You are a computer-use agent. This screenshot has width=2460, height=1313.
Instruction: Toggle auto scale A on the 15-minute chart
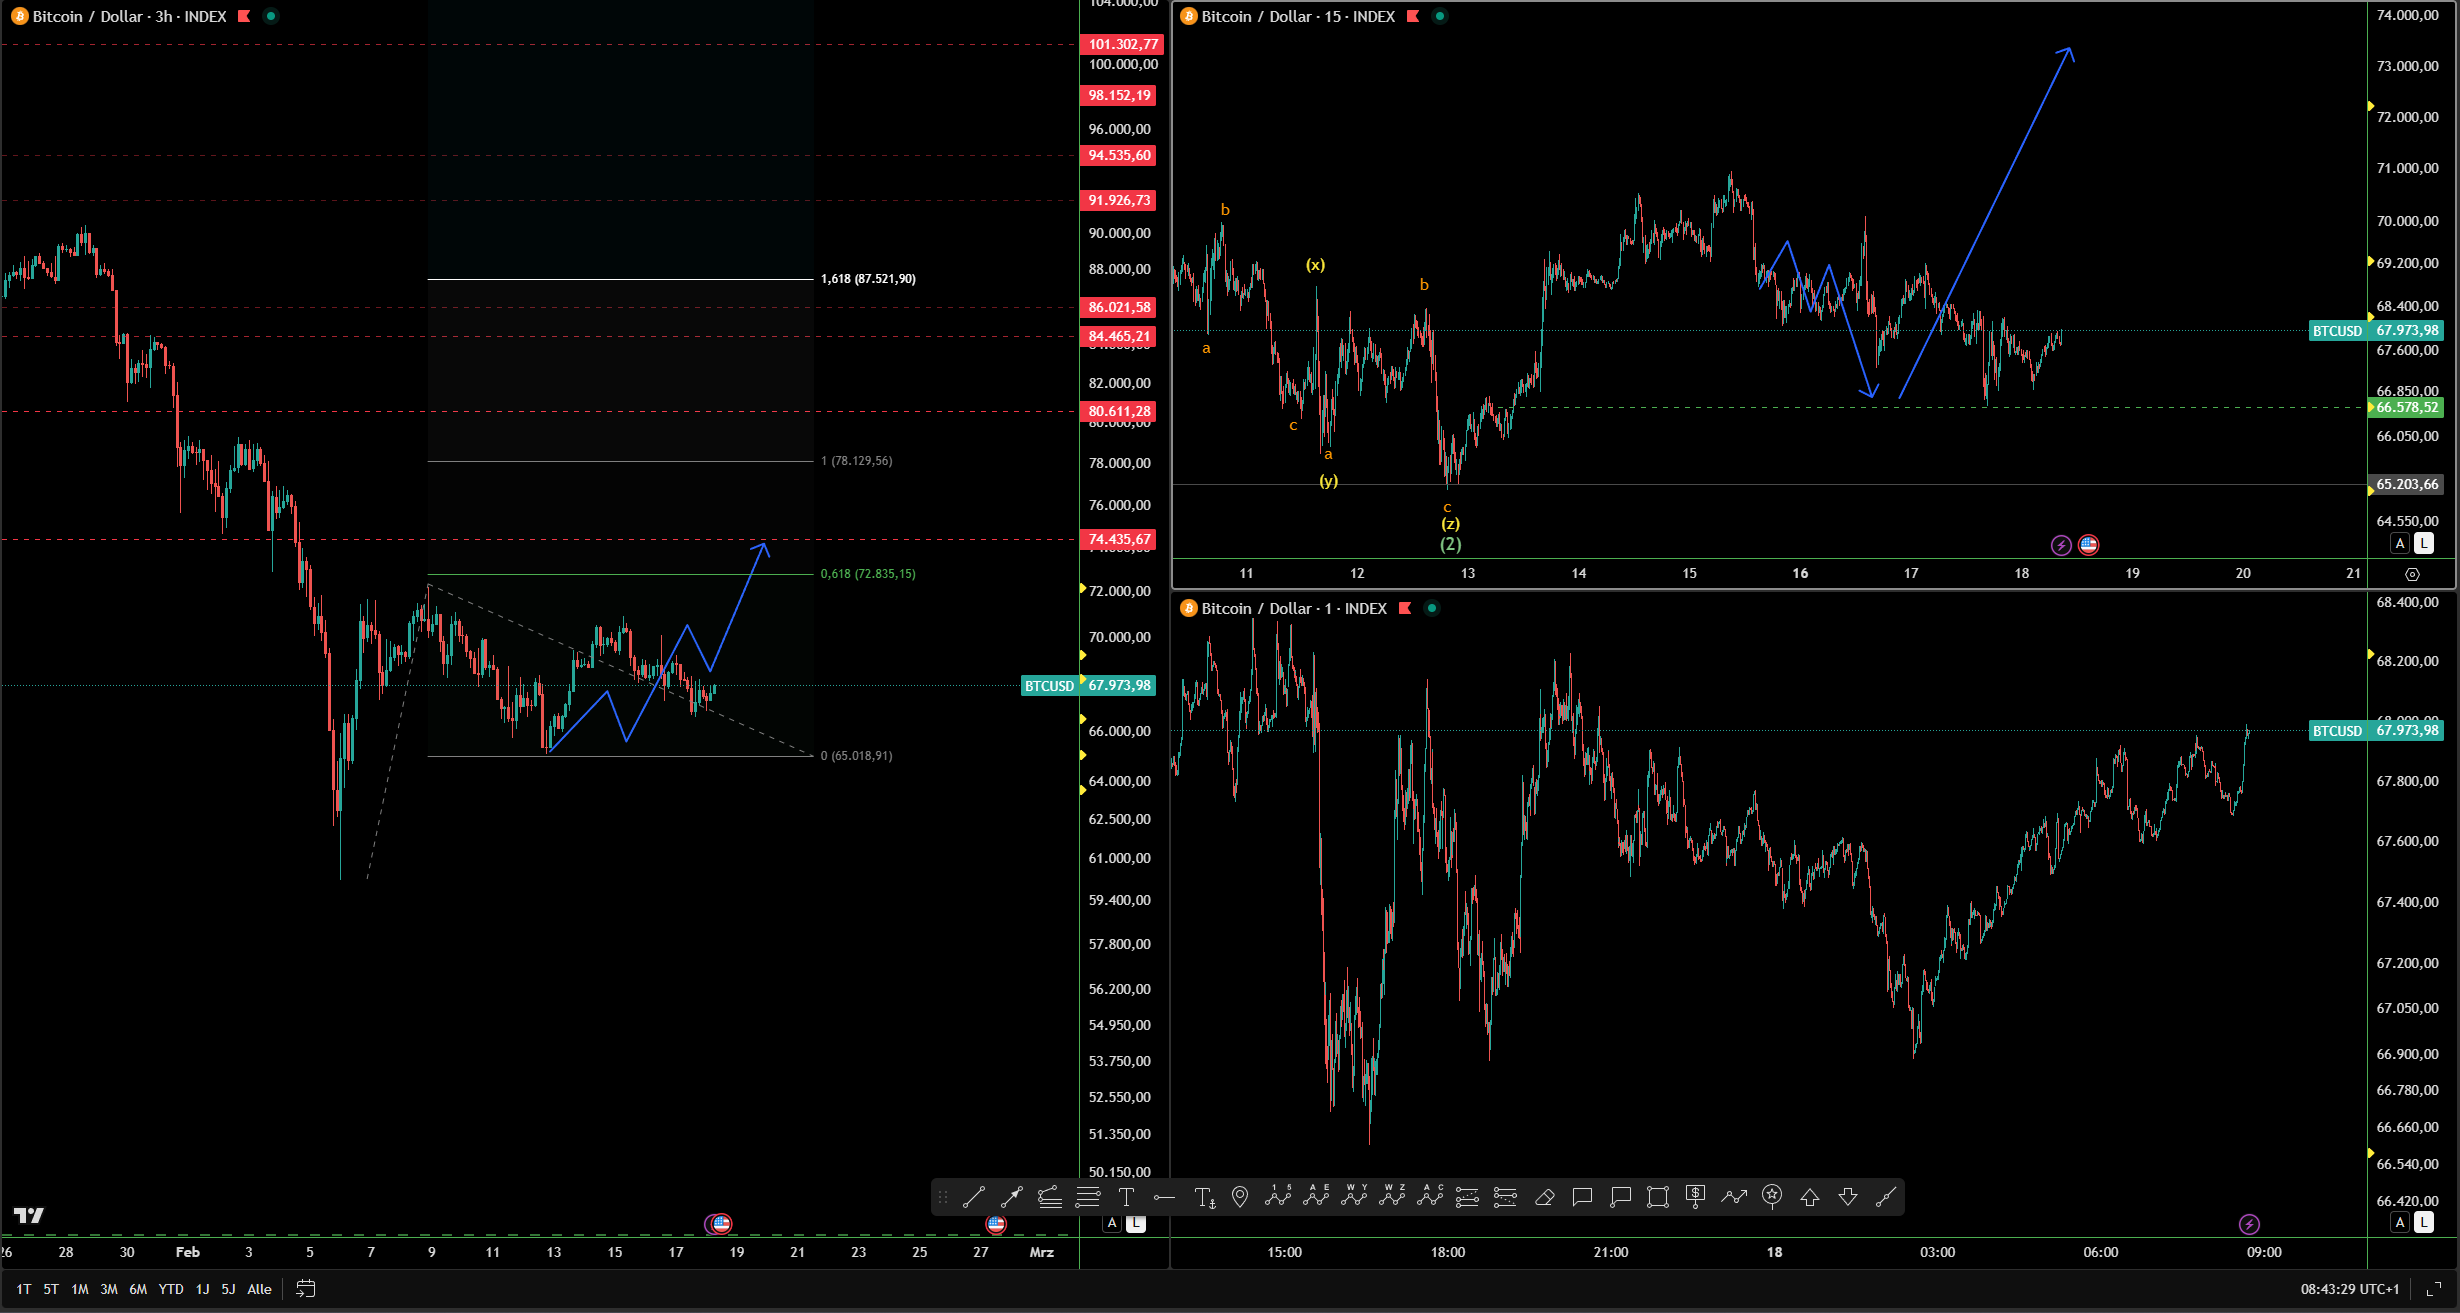(2400, 543)
